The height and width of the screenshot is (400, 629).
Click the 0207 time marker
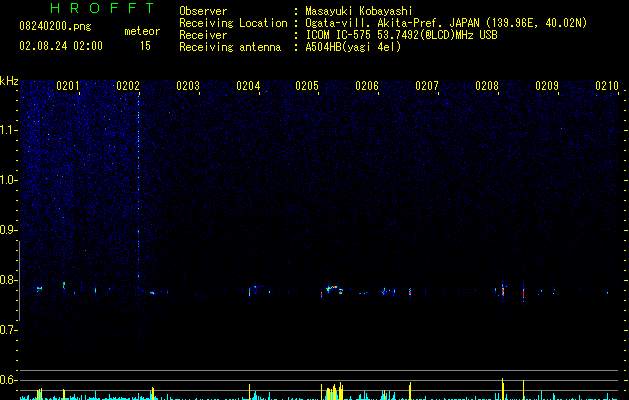pyautogui.click(x=427, y=86)
